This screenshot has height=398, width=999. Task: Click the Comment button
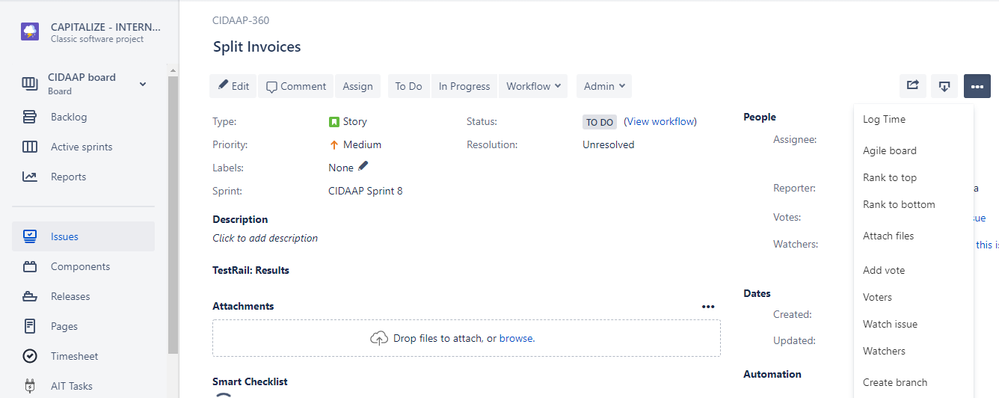point(296,86)
